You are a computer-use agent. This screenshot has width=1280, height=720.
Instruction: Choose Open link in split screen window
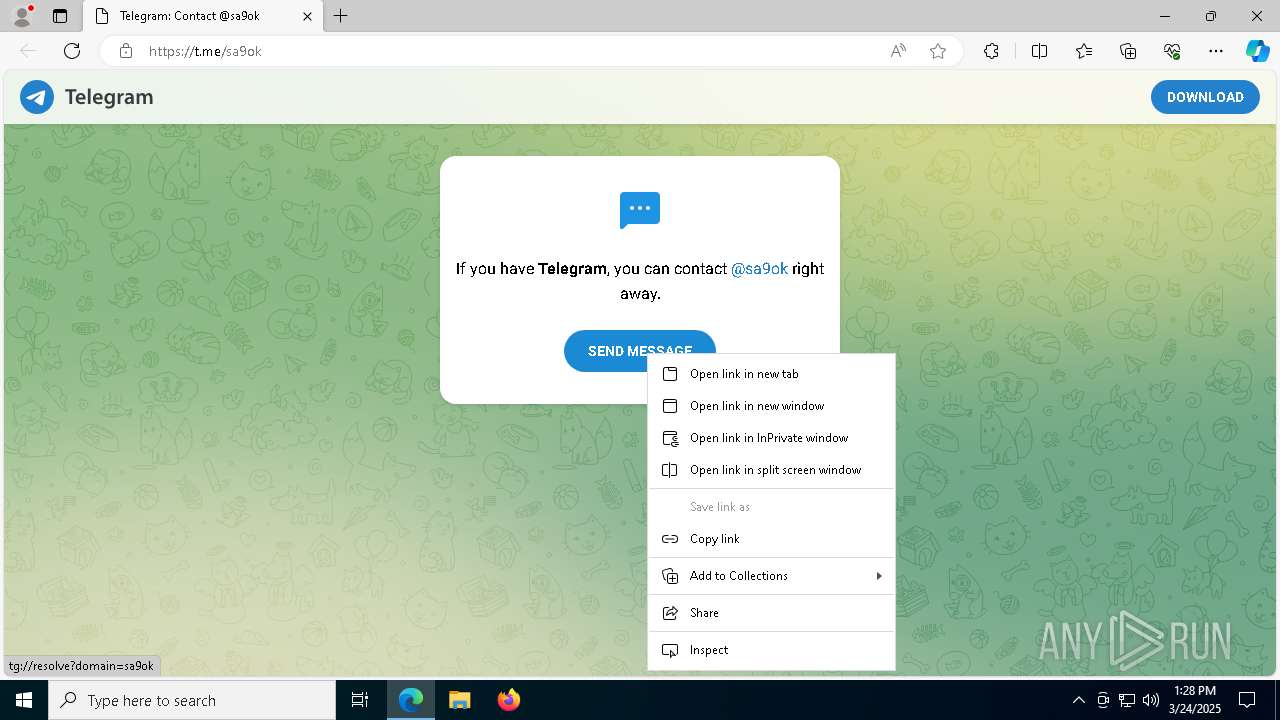click(x=771, y=470)
